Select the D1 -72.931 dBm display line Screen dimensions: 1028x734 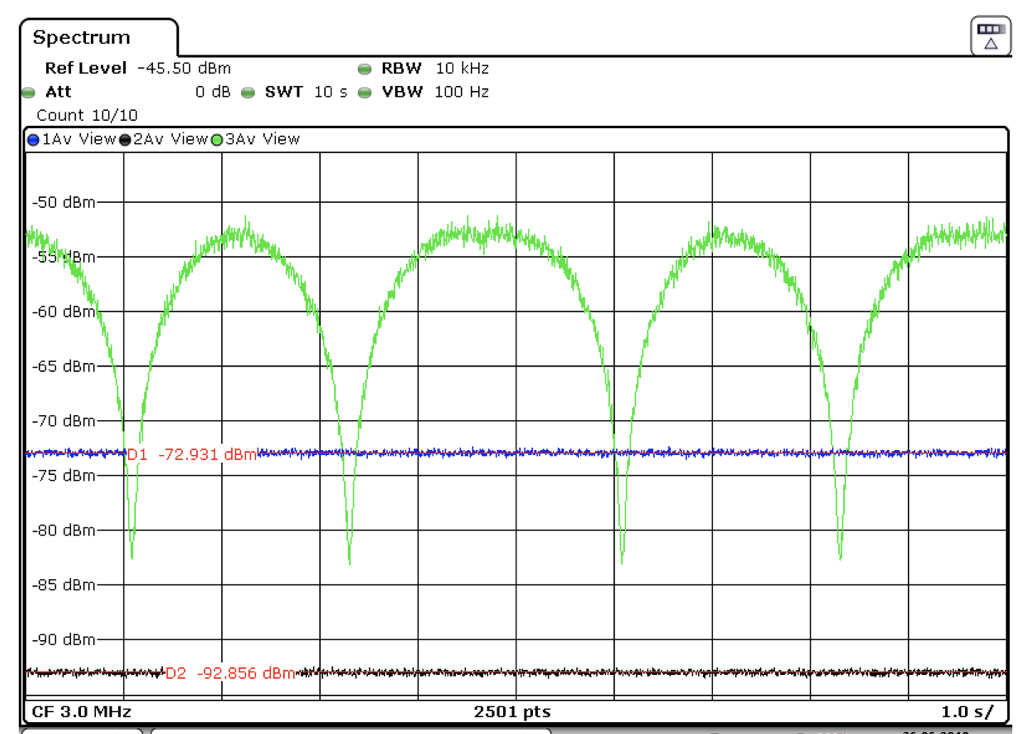(x=191, y=455)
